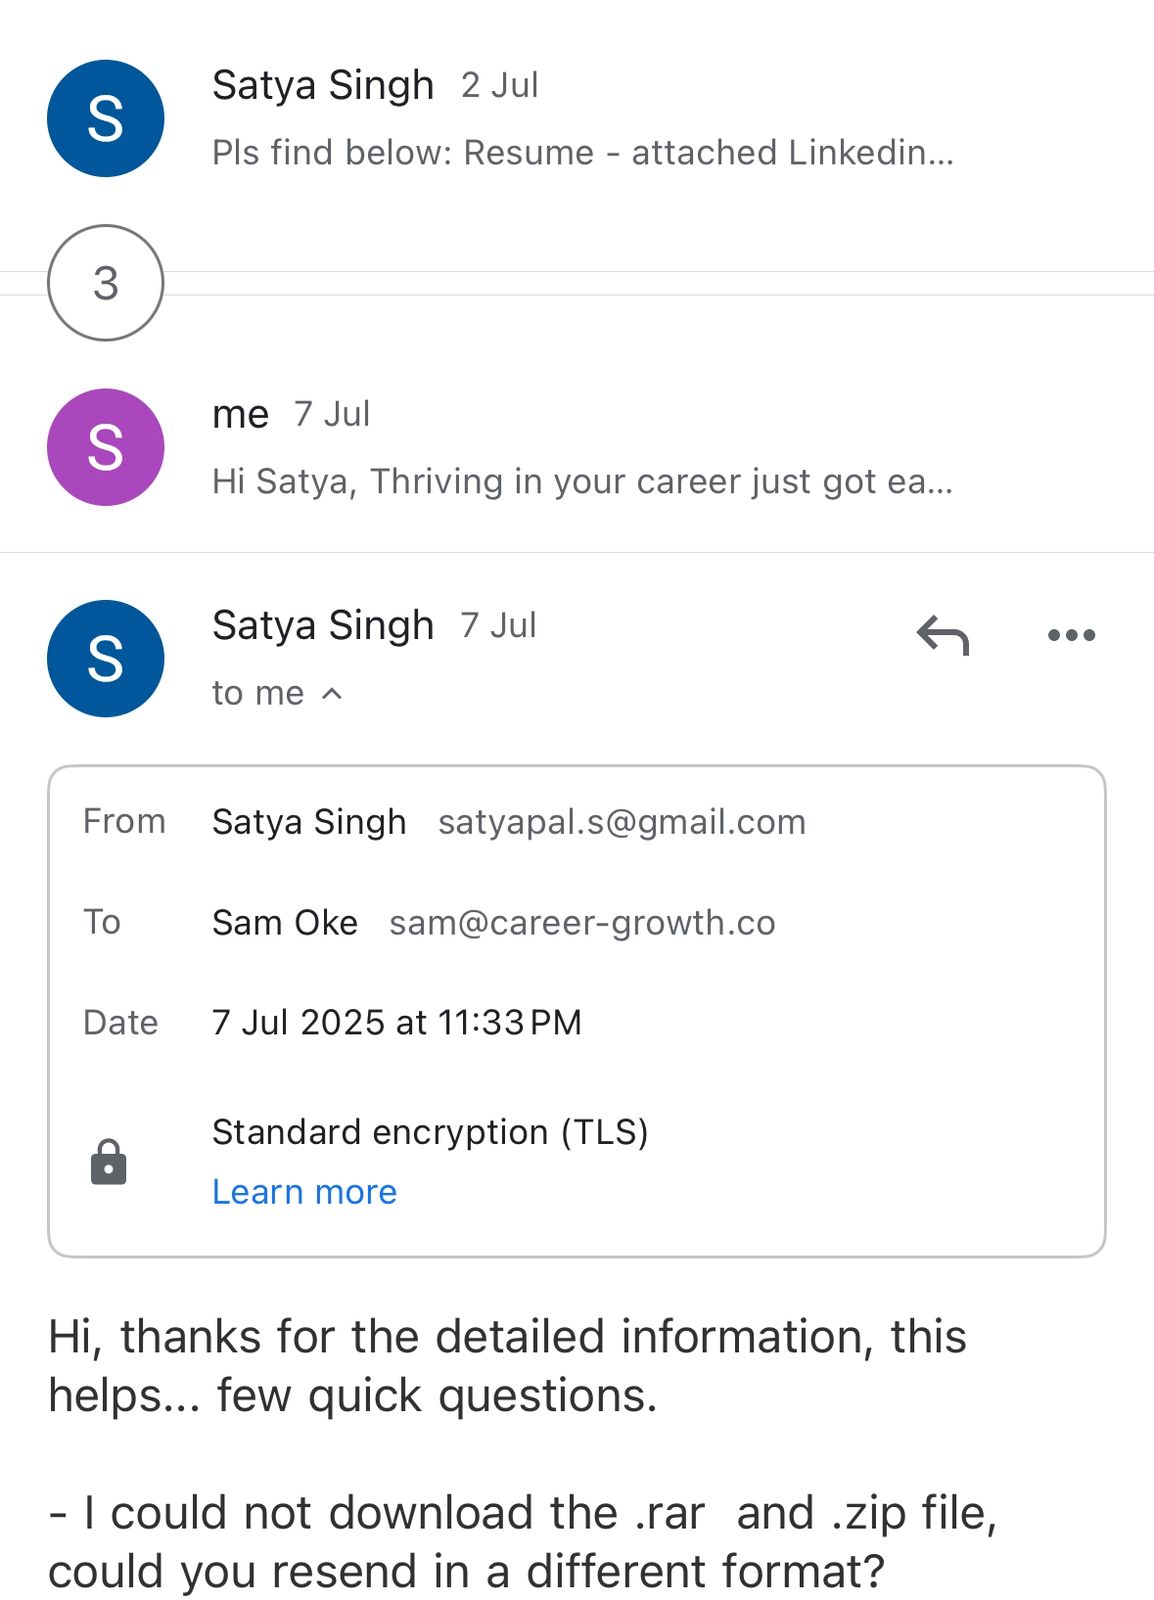Tap recipient address sam@career-growth.co
Screen dimensions: 1154x1600
[x=582, y=923]
